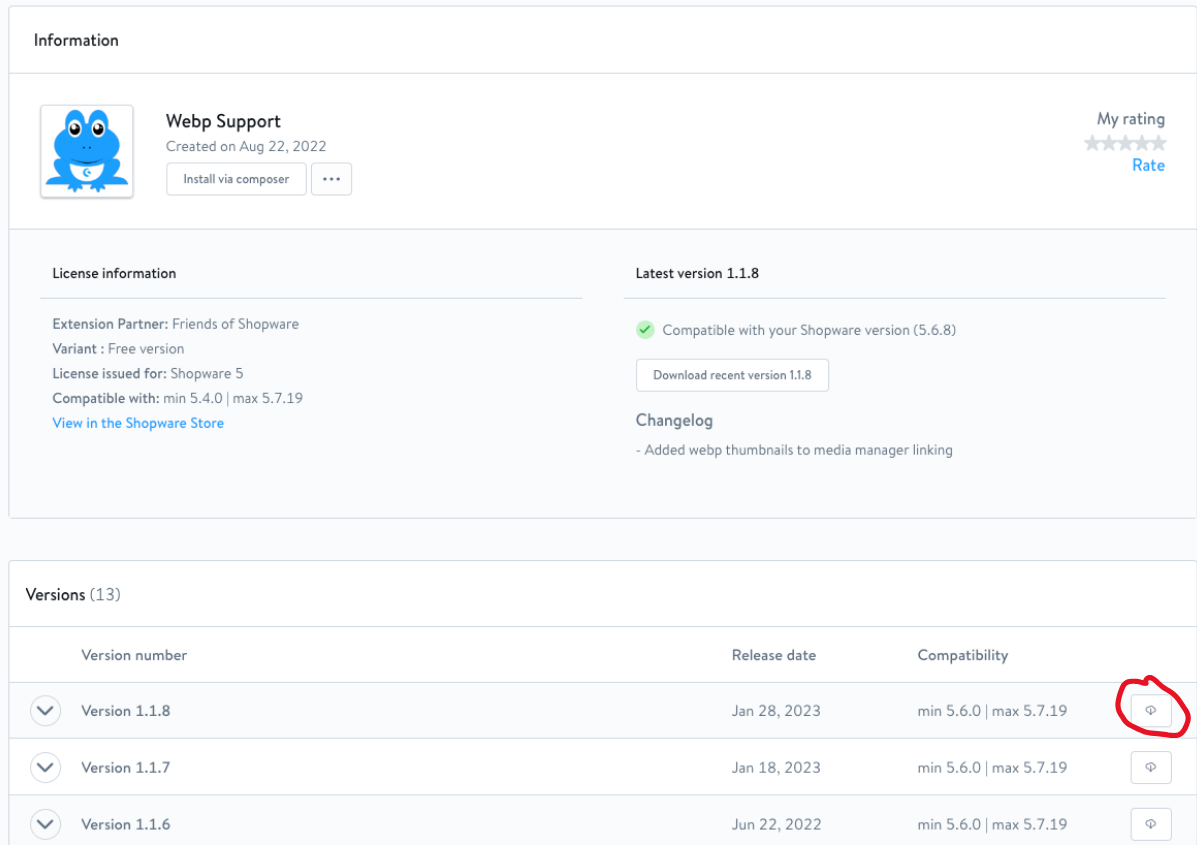
Task: Click release date Jan 28, 2023
Action: (776, 711)
